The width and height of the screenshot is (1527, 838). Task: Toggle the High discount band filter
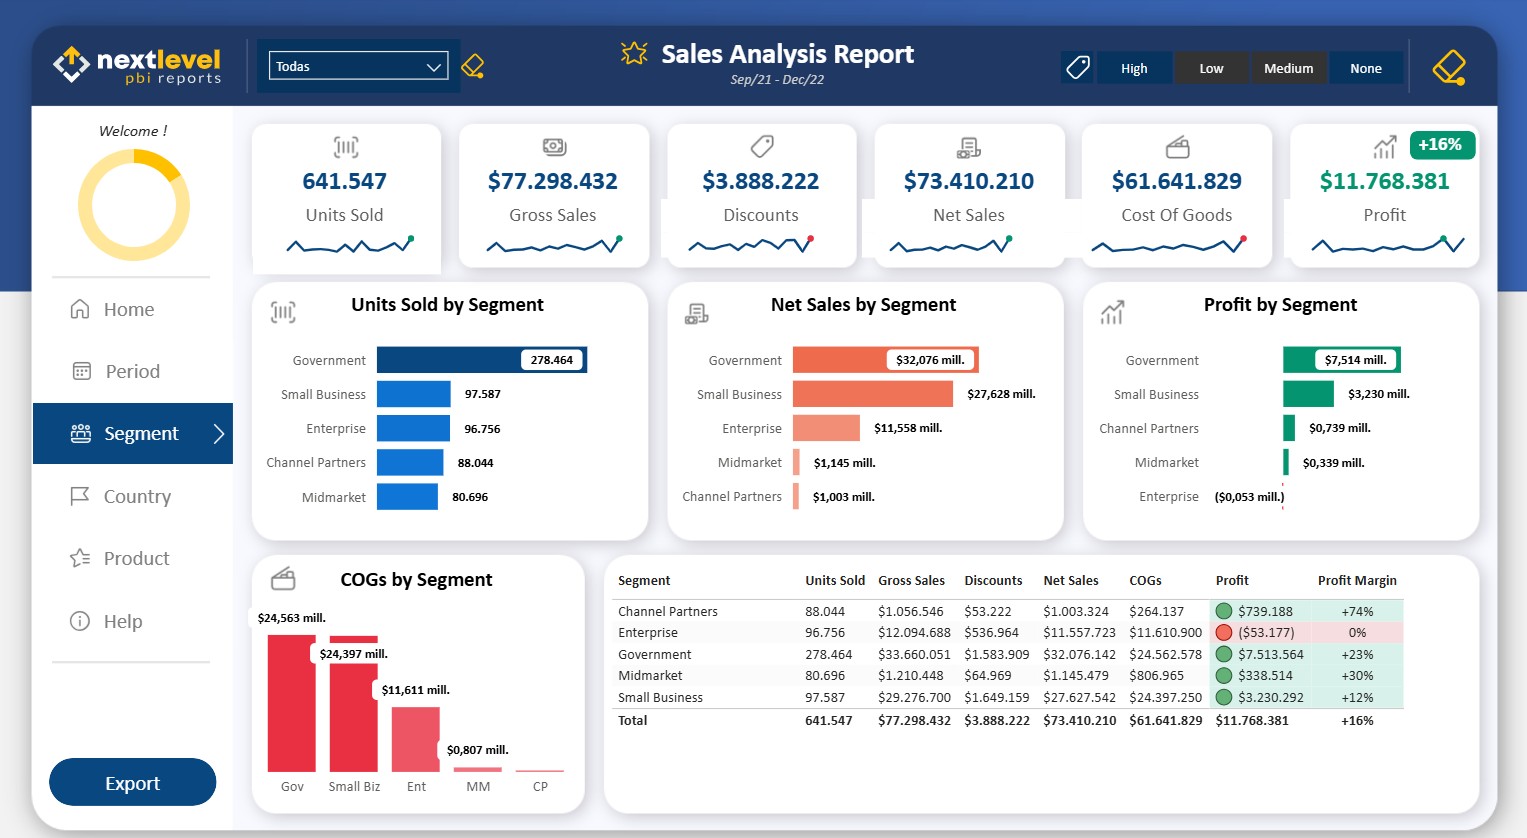[1134, 68]
